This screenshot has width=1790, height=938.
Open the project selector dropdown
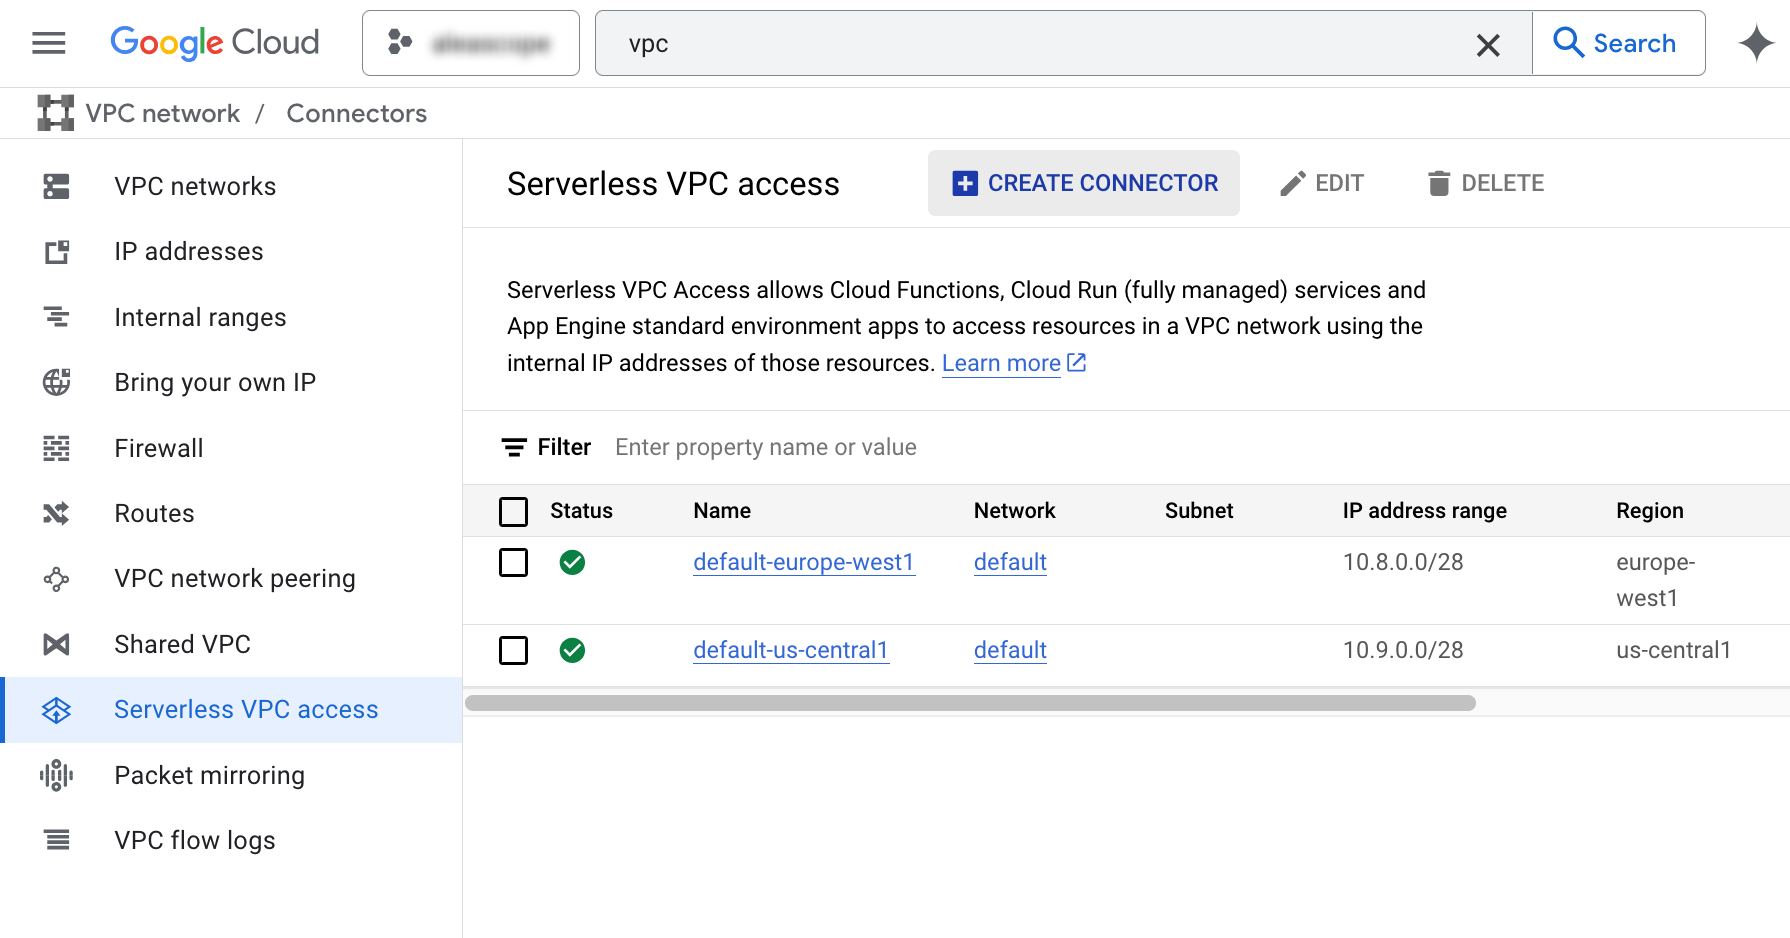[471, 43]
